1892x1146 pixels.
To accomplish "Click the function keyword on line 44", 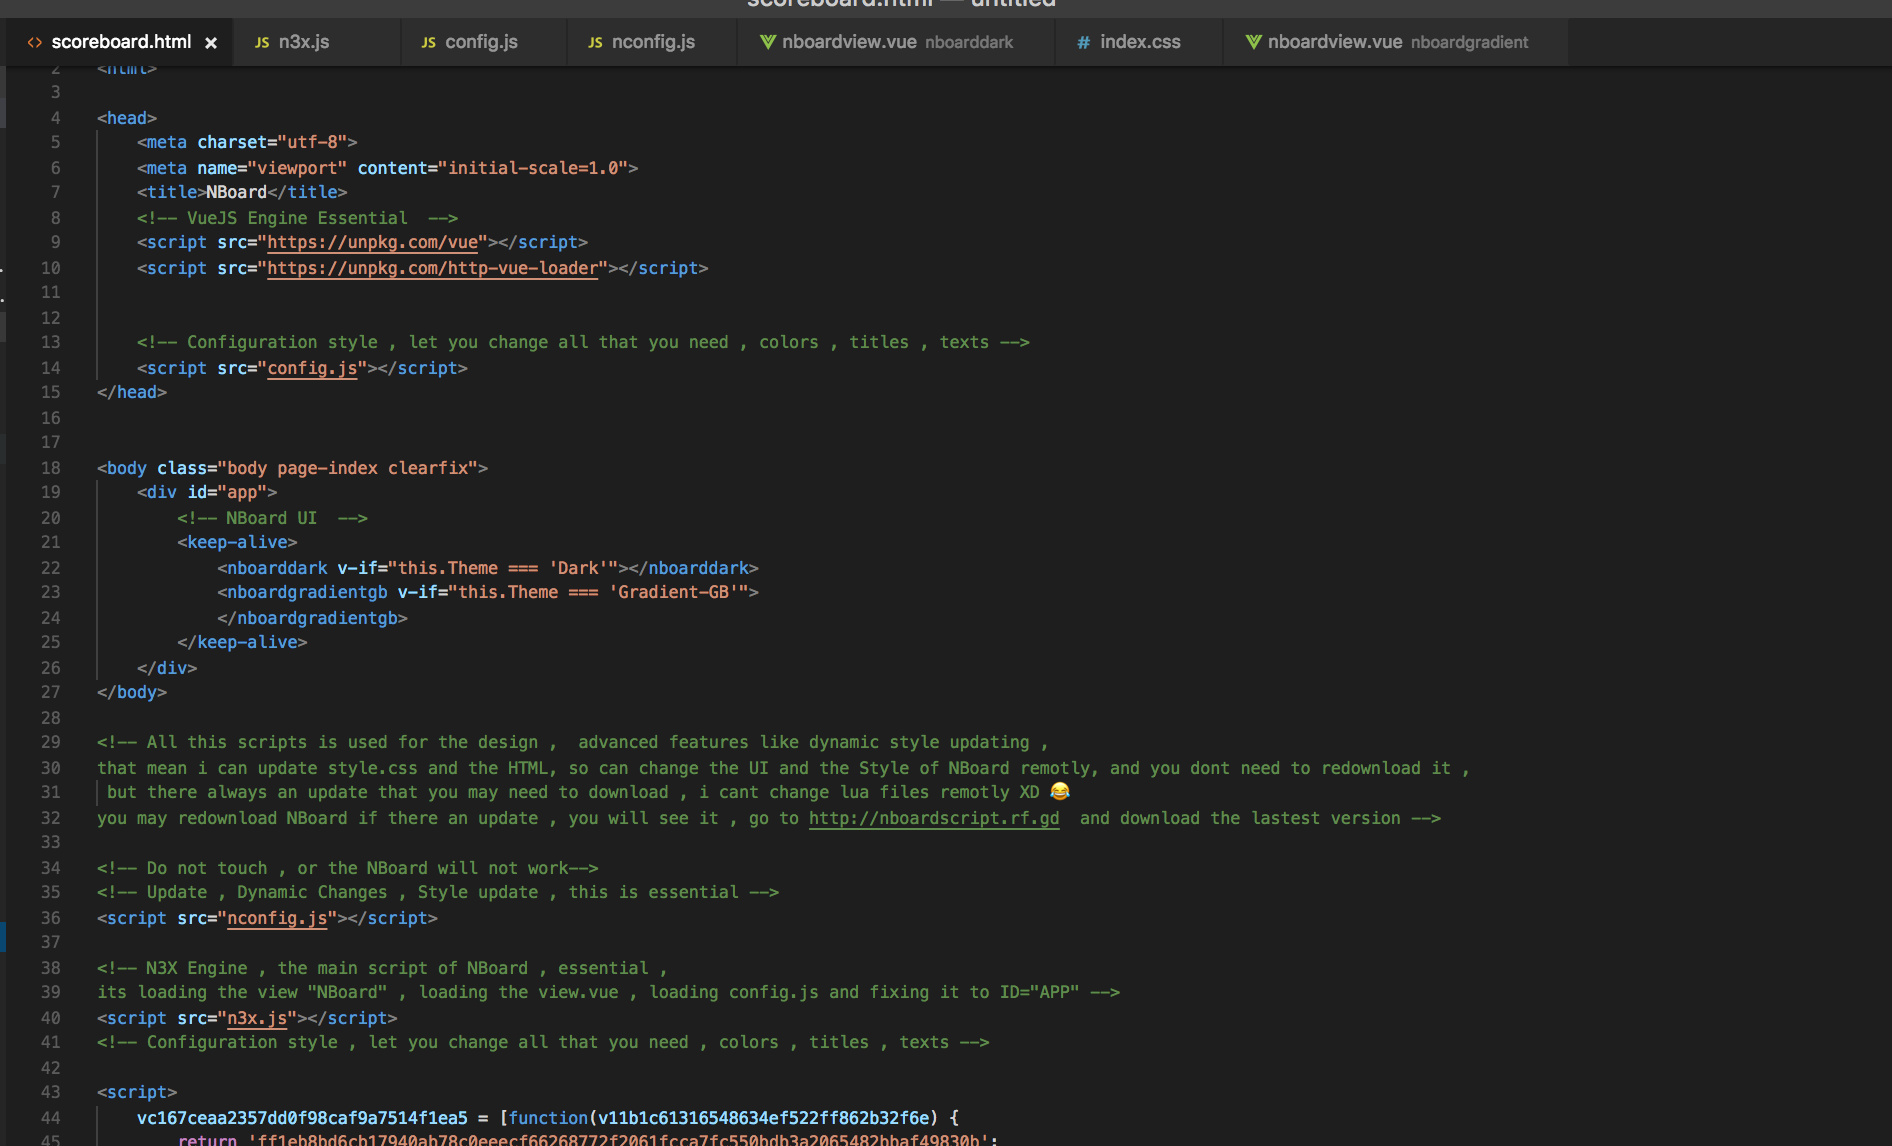I will pos(548,1118).
